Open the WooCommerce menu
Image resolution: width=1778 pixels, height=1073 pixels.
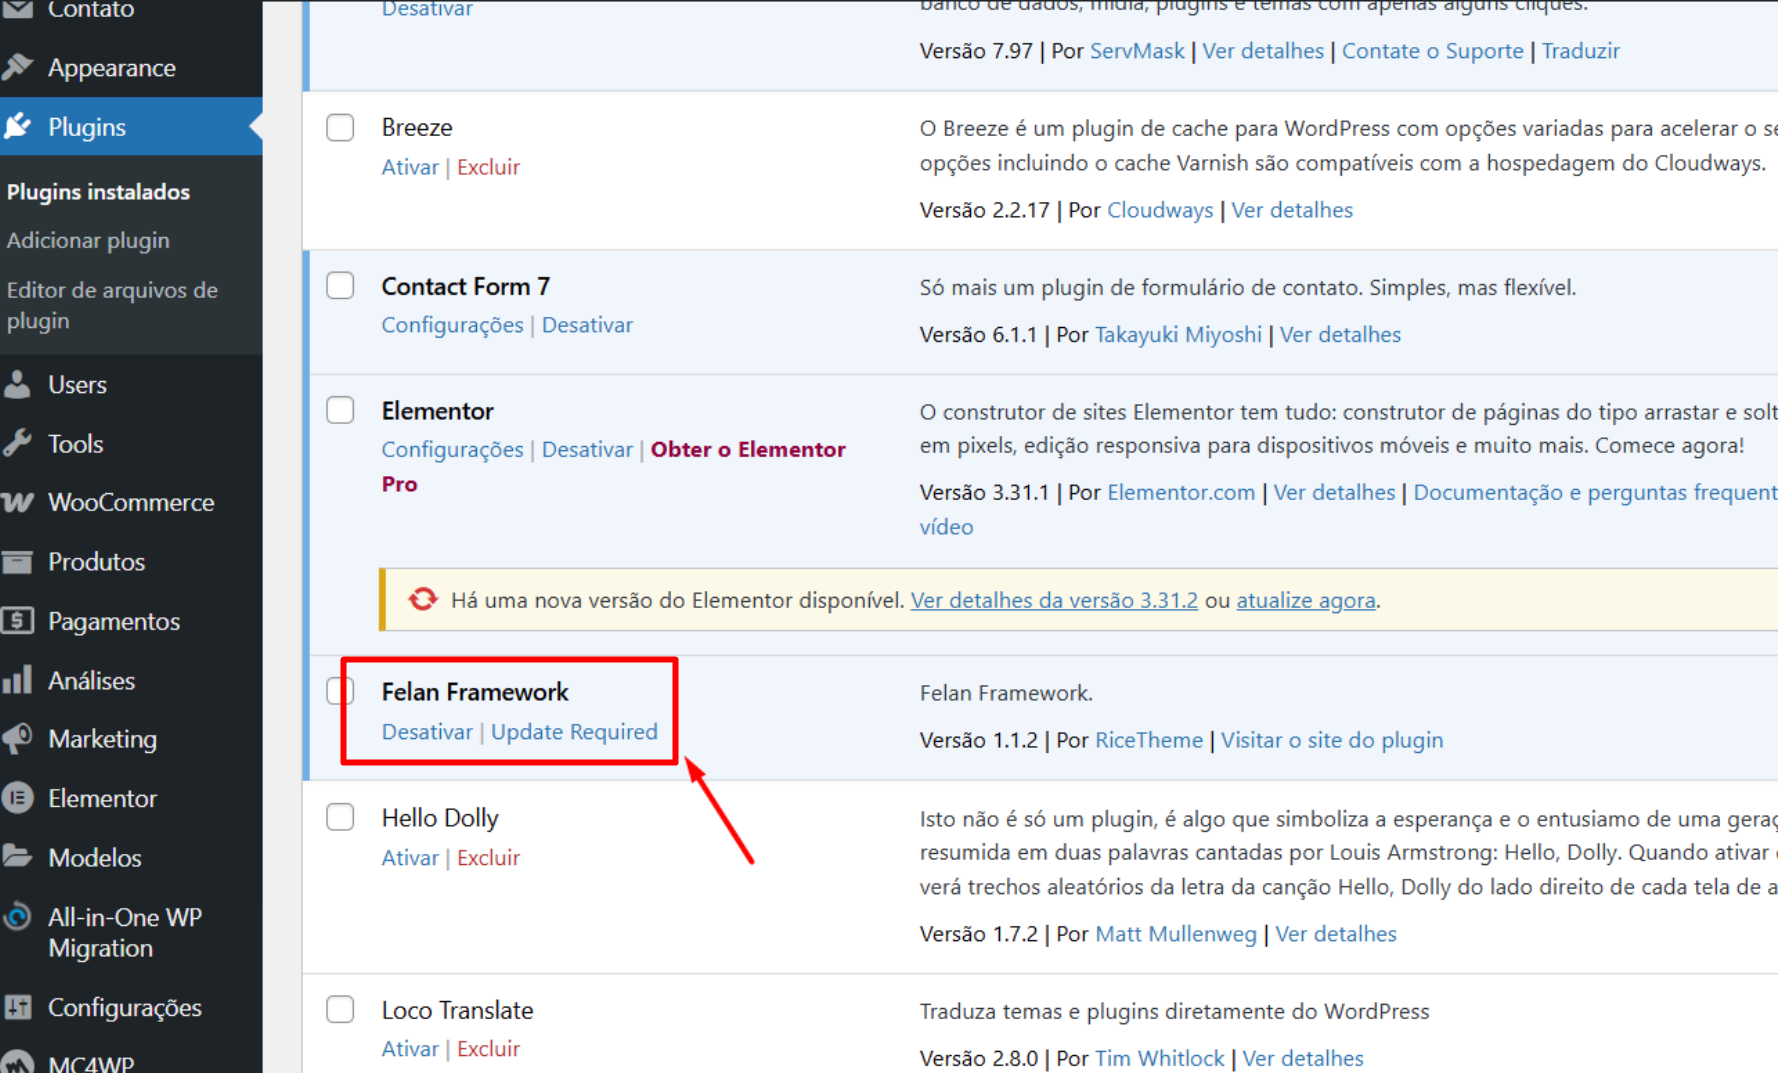(x=131, y=502)
